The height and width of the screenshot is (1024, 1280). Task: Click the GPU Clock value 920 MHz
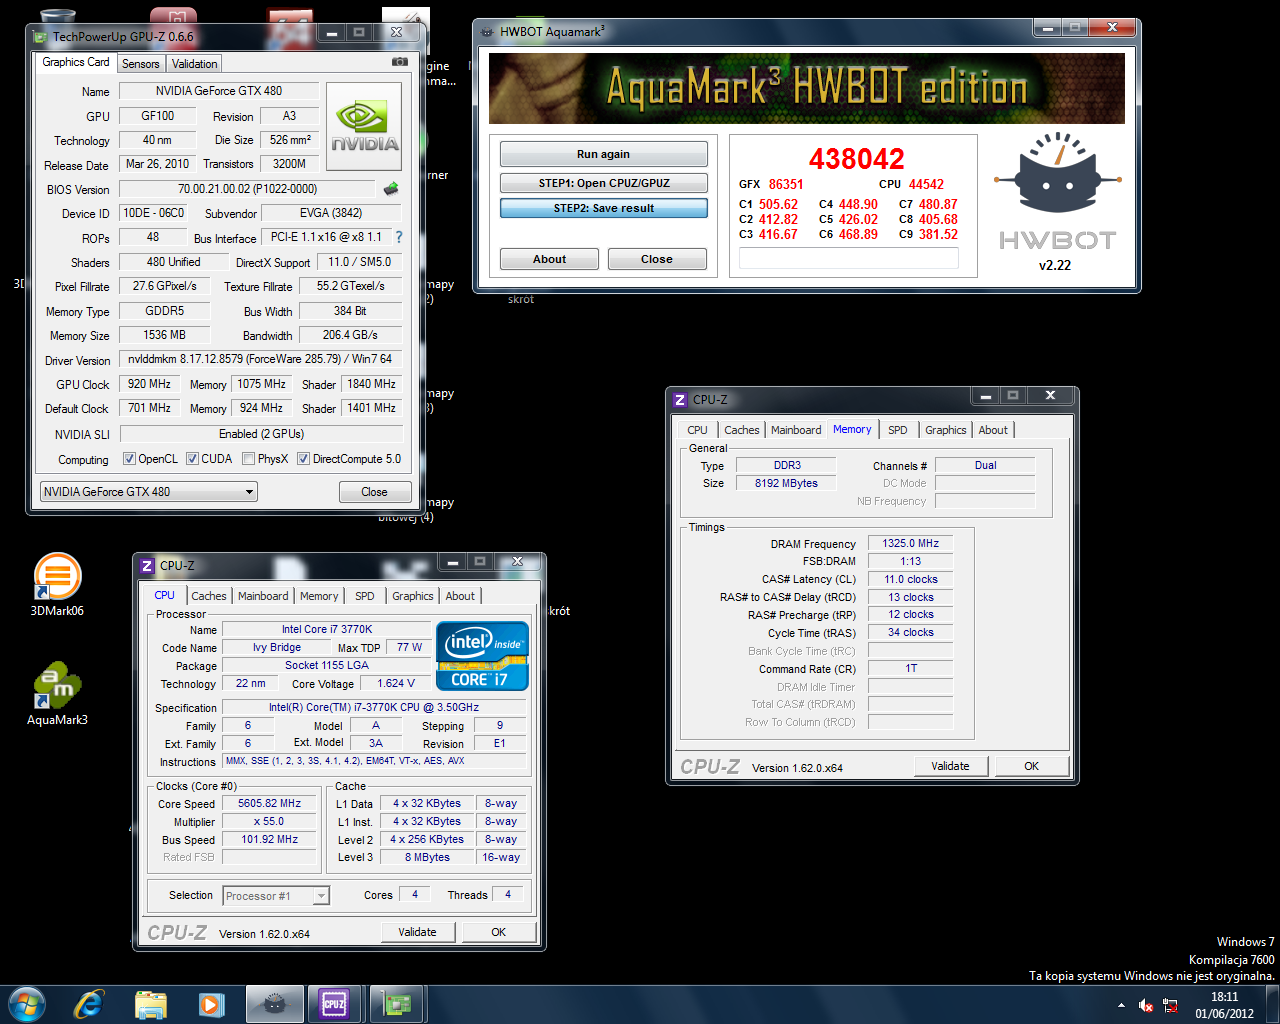(150, 384)
